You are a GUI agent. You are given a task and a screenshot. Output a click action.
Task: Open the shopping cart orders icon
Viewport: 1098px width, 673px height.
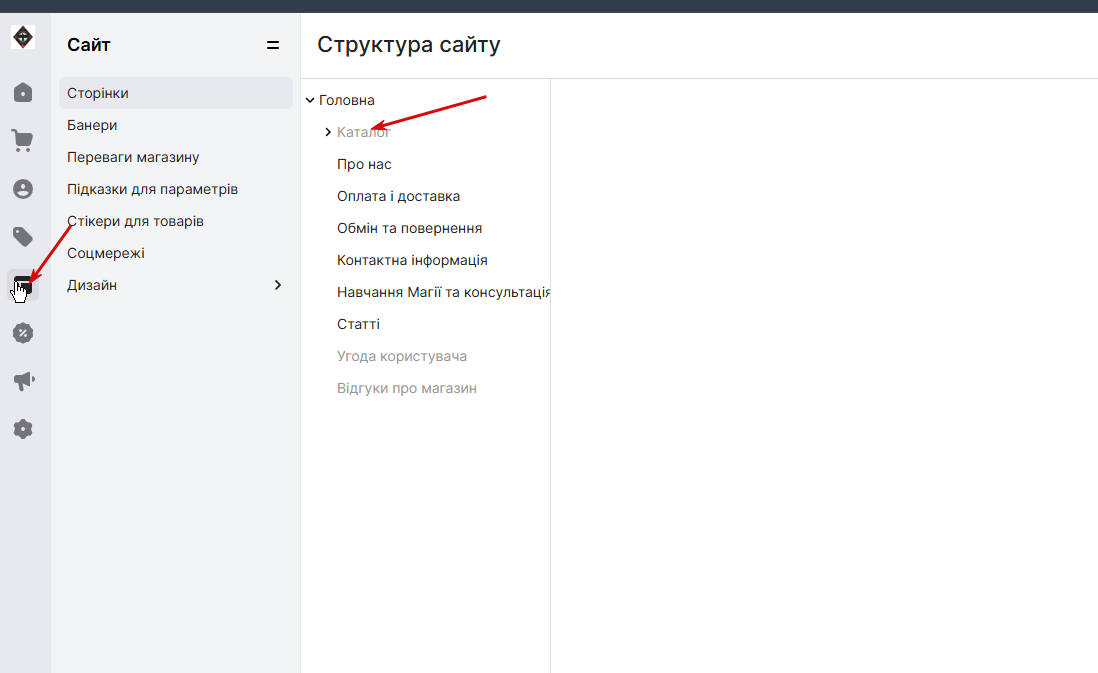tap(23, 141)
